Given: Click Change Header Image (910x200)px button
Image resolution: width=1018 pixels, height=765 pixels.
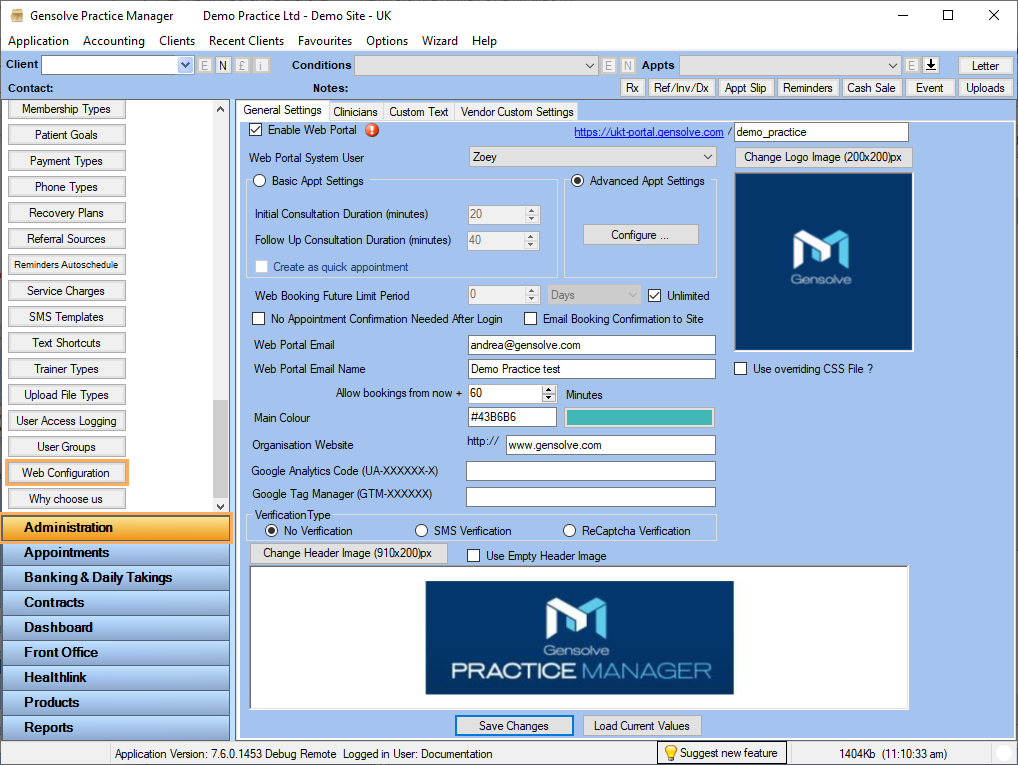Looking at the screenshot, I should [348, 553].
